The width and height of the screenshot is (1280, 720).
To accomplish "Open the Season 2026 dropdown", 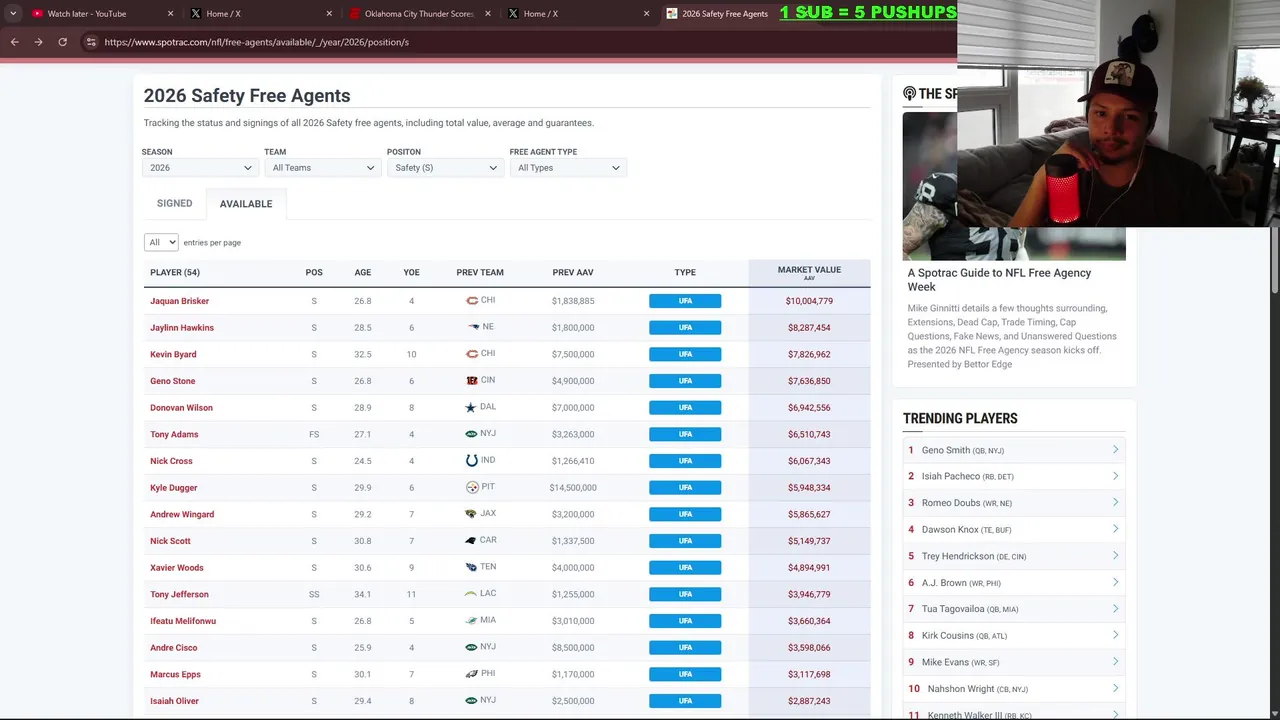I will pyautogui.click(x=200, y=168).
